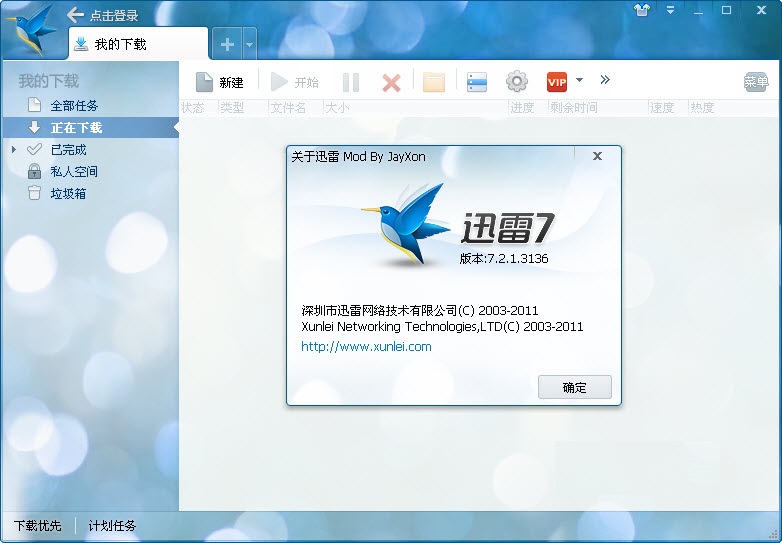Add a new tab with plus button
Viewport: 782px width, 543px height.
point(227,44)
